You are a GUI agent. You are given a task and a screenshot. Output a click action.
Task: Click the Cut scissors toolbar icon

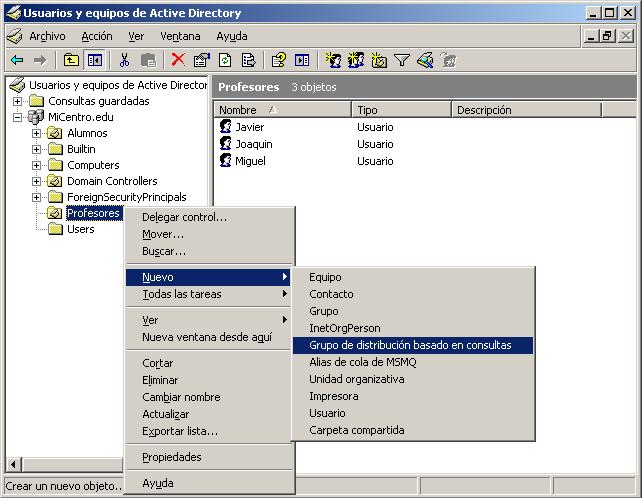point(125,60)
